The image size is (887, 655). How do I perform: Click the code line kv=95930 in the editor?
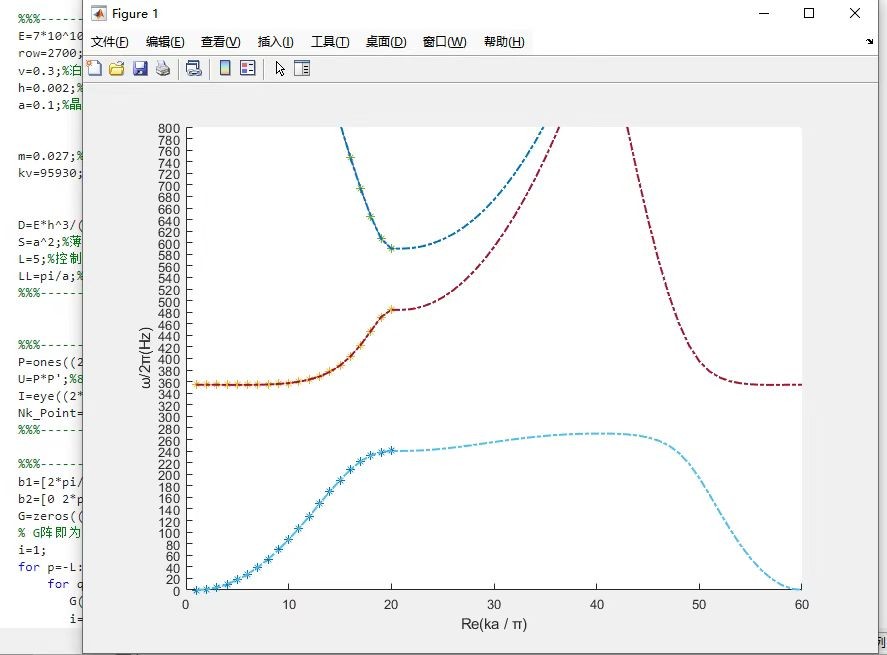point(50,173)
